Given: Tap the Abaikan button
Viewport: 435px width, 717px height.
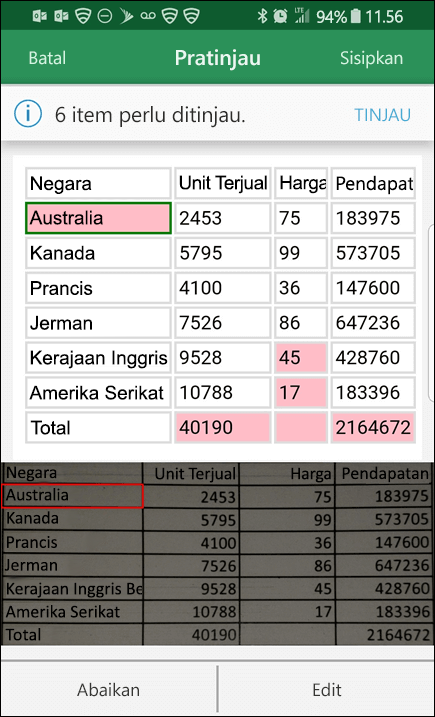Looking at the screenshot, I should point(108,690).
